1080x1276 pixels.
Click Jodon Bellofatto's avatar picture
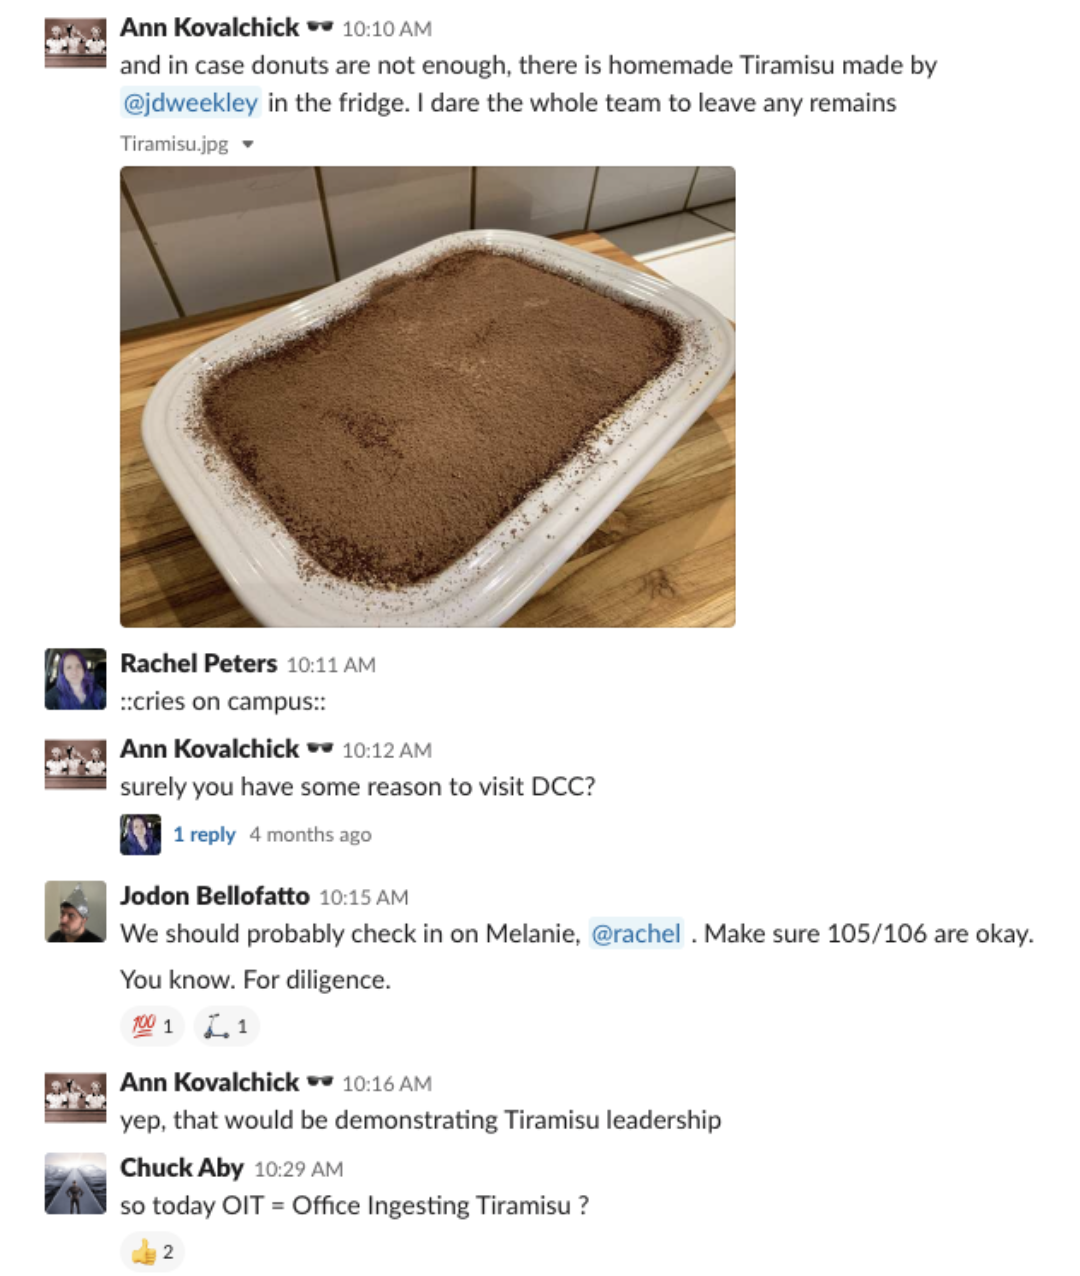(x=75, y=911)
